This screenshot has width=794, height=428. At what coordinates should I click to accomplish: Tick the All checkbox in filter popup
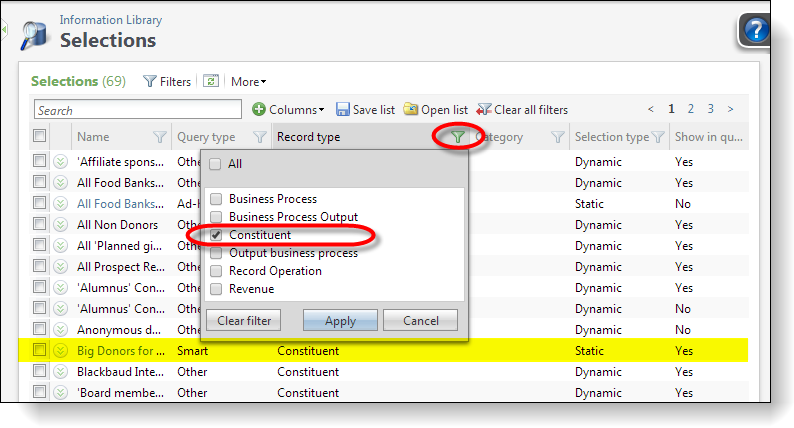(216, 164)
